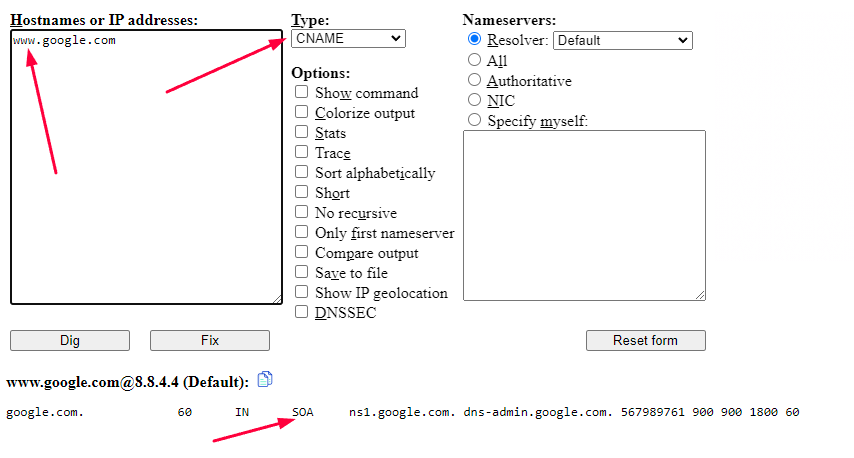
Task: Copy the www.google.com result to clipboard
Action: coord(265,379)
